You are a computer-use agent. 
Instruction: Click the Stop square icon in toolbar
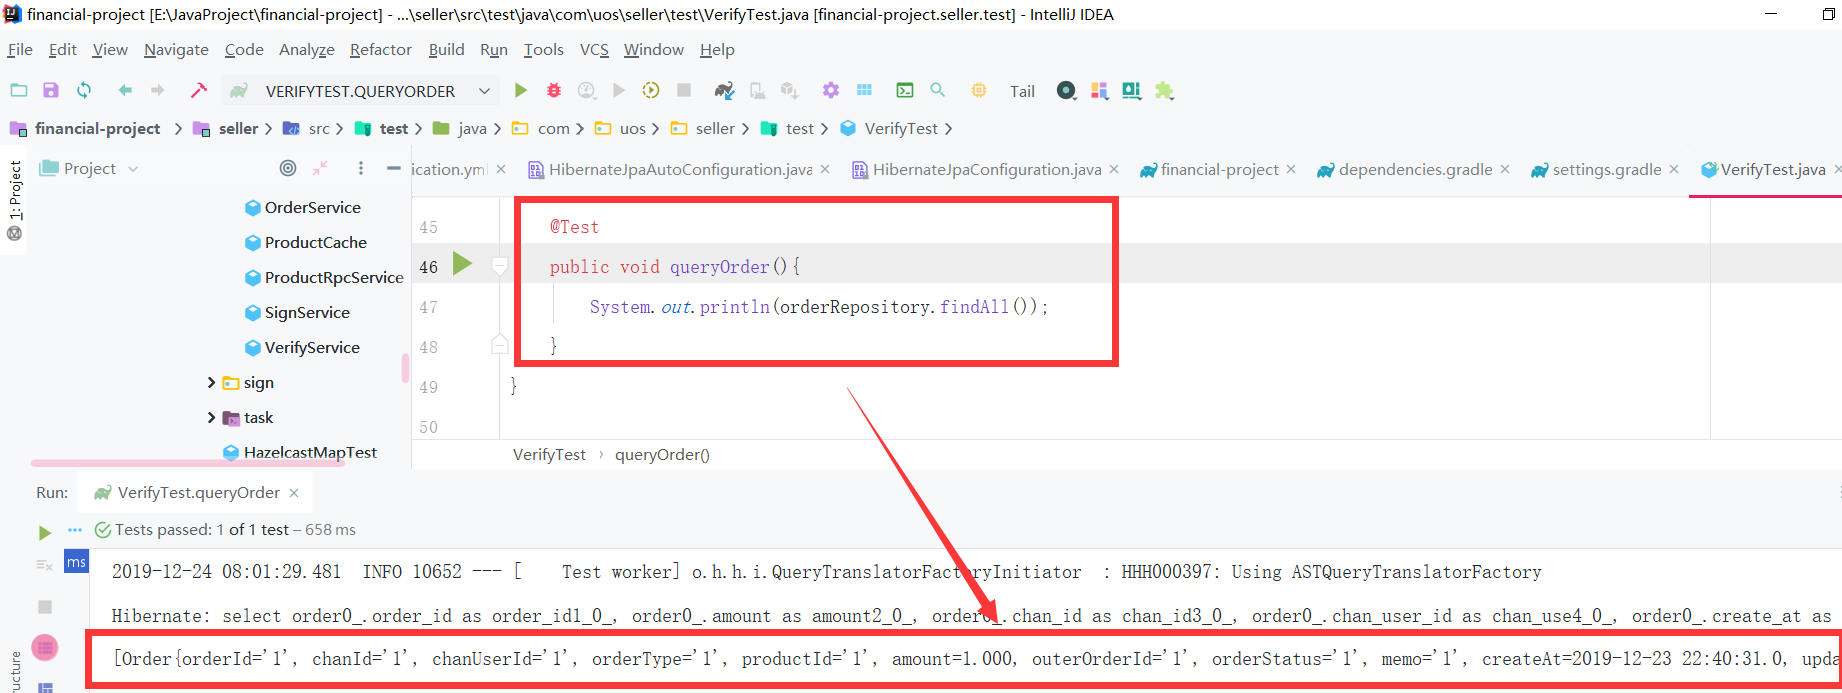684,90
